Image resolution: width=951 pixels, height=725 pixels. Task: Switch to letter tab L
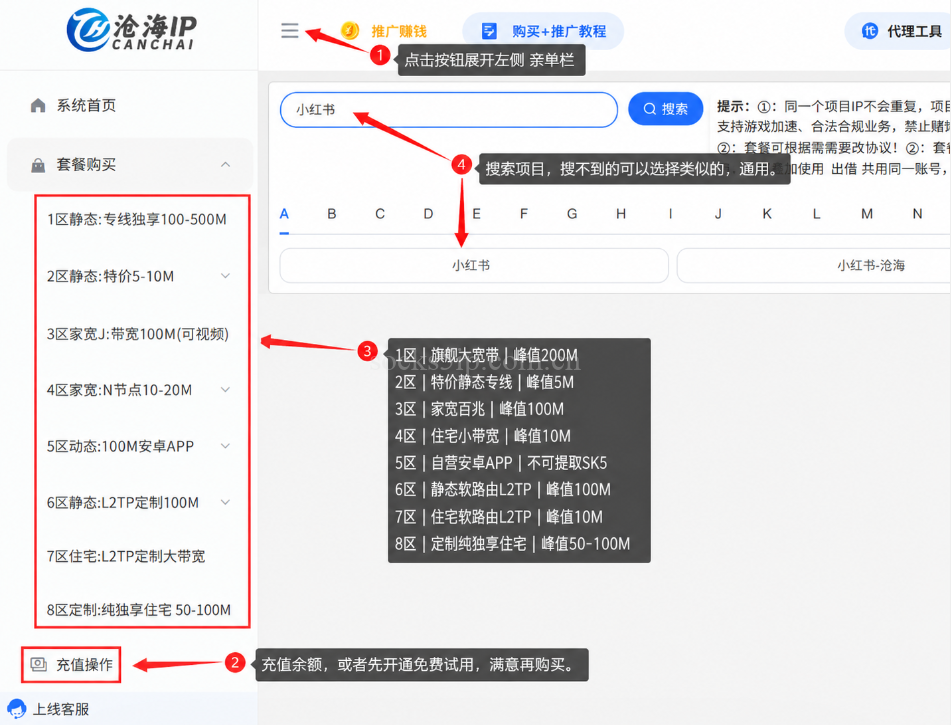816,214
